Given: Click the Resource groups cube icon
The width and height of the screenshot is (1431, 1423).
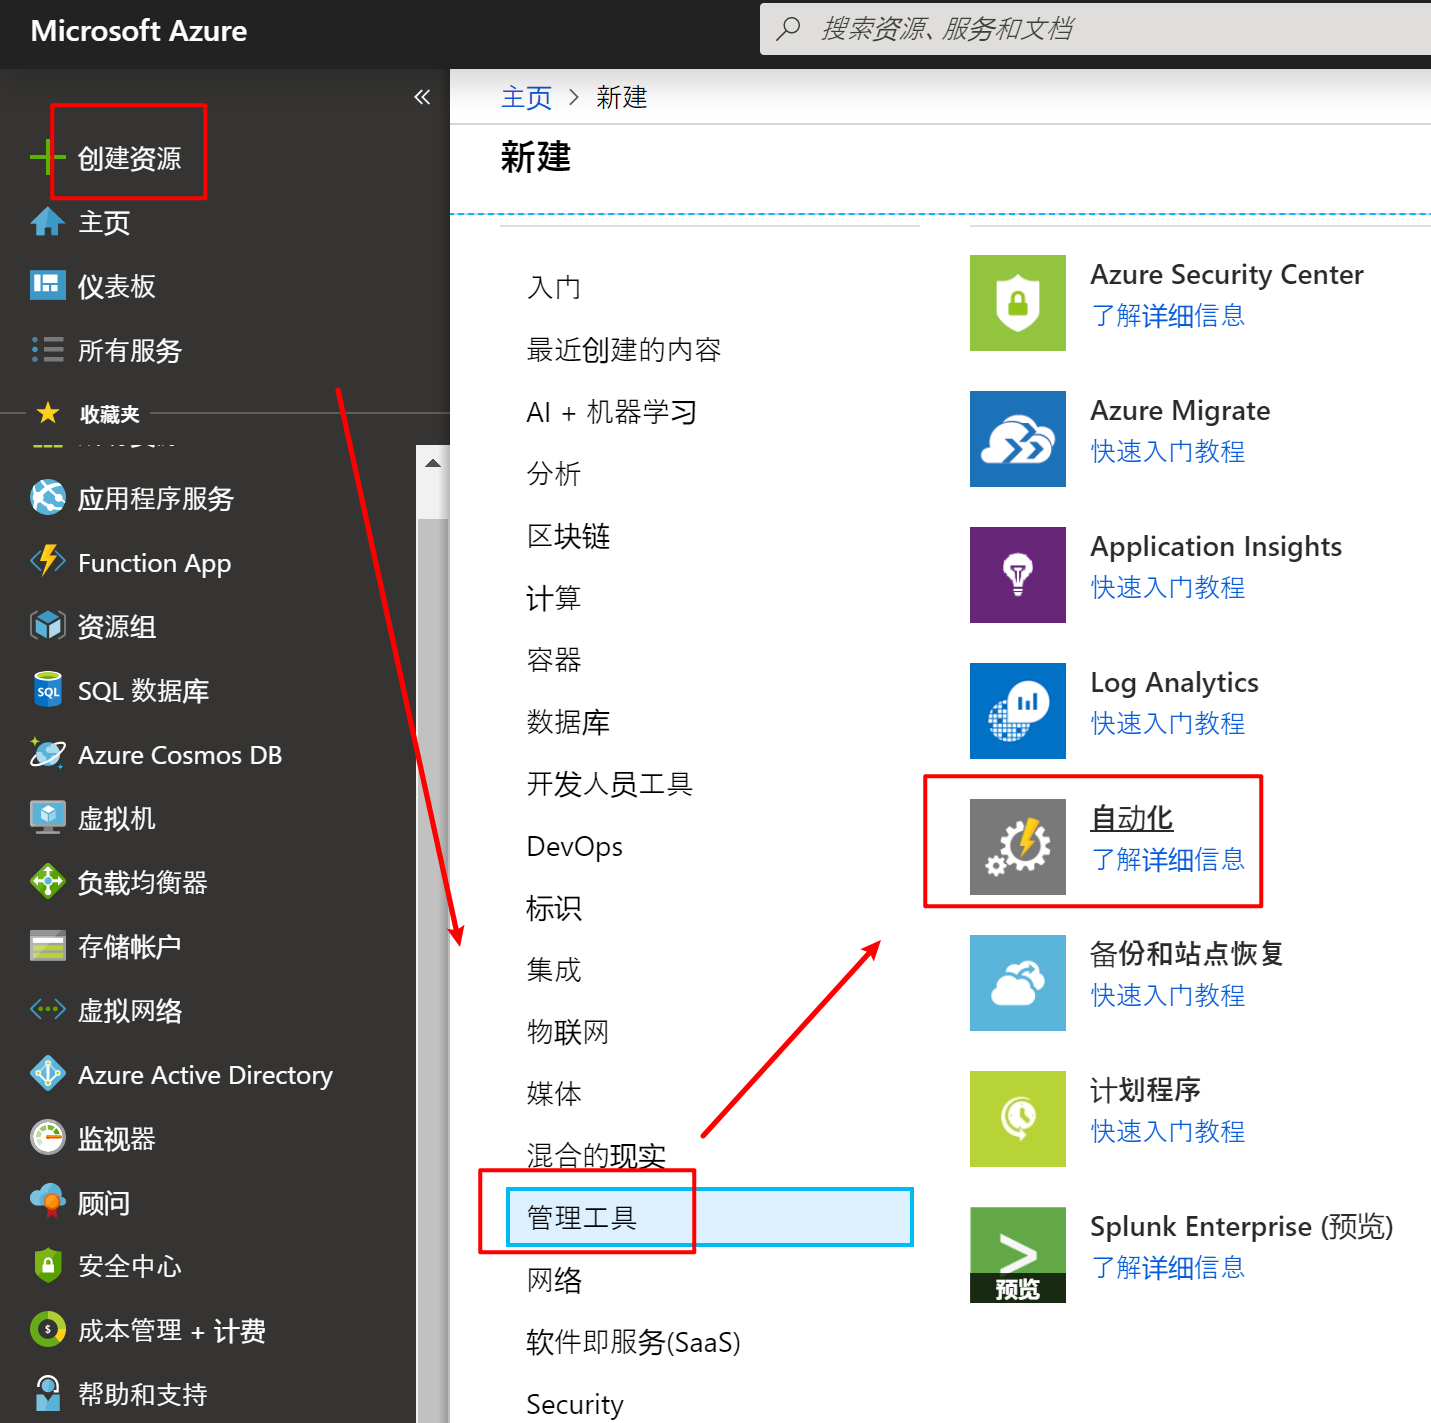Looking at the screenshot, I should coord(47,626).
